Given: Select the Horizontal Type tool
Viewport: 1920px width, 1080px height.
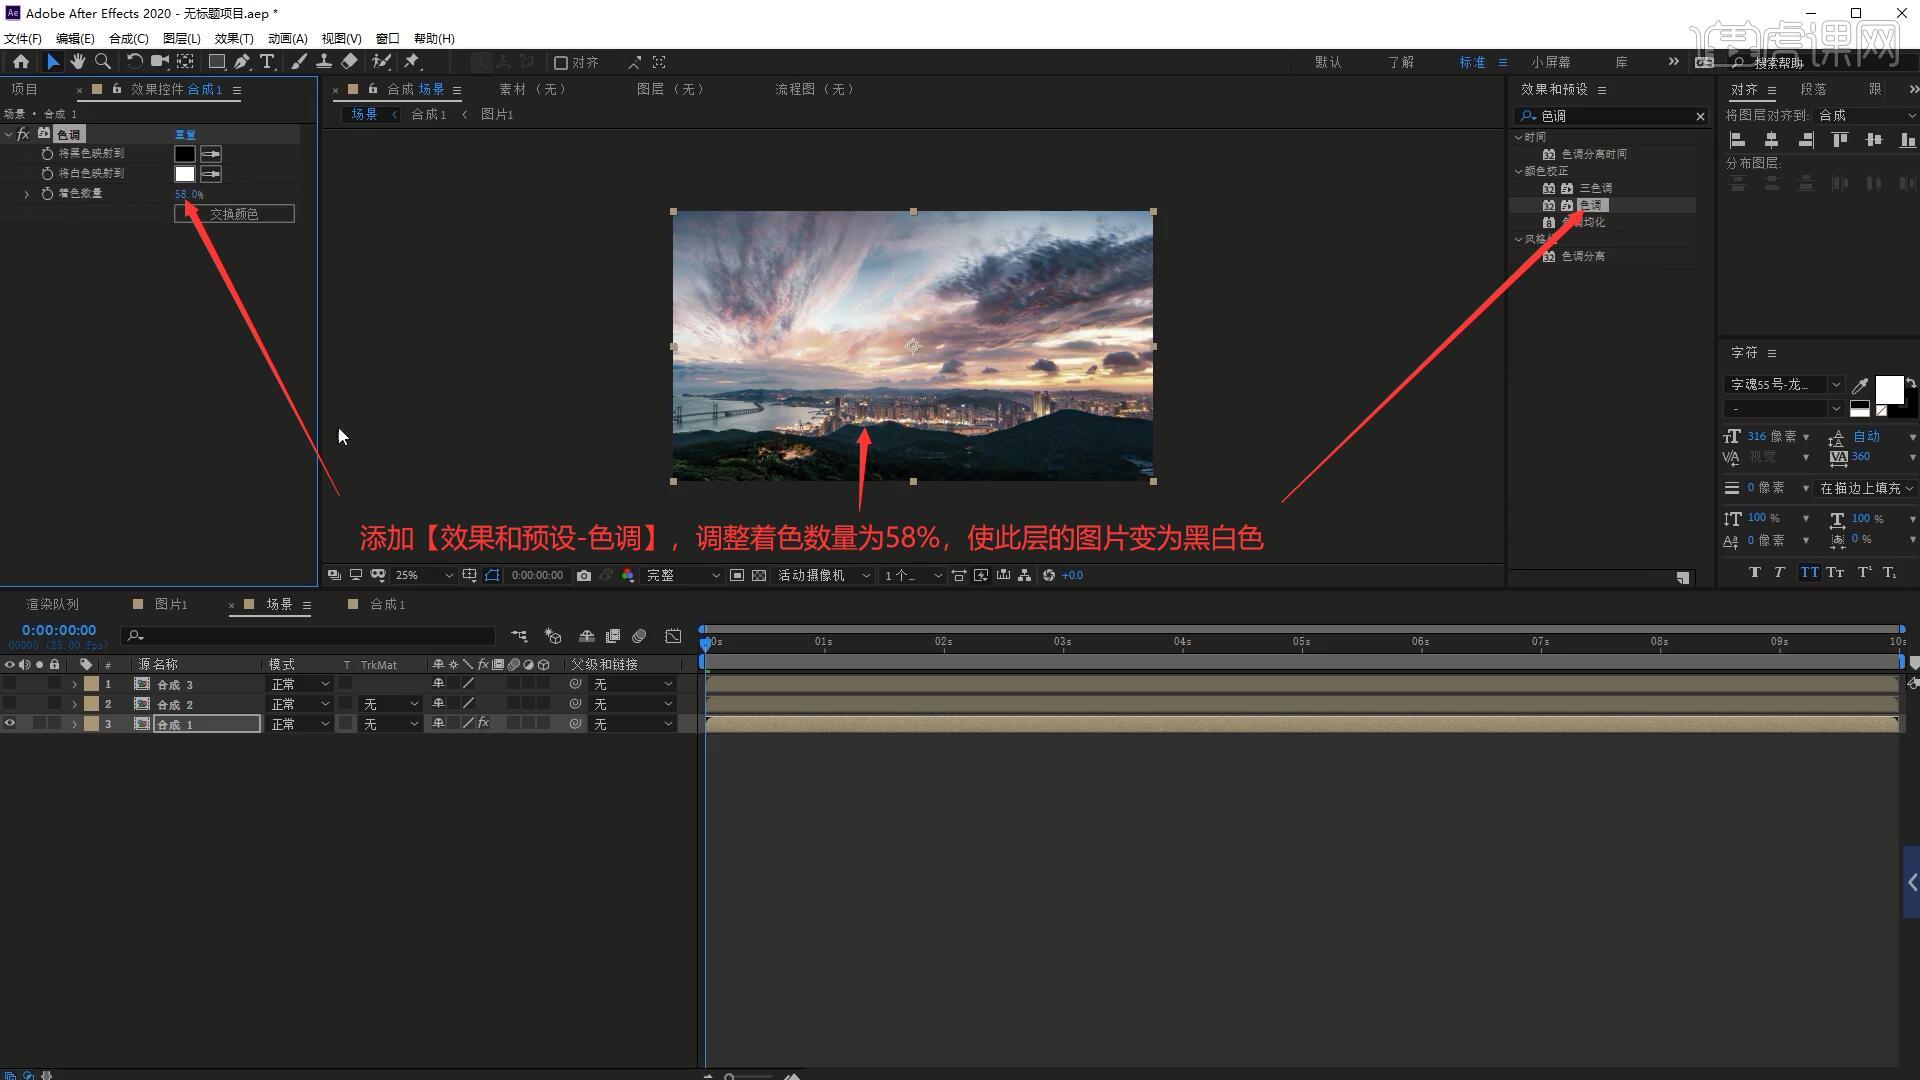Looking at the screenshot, I should point(267,62).
